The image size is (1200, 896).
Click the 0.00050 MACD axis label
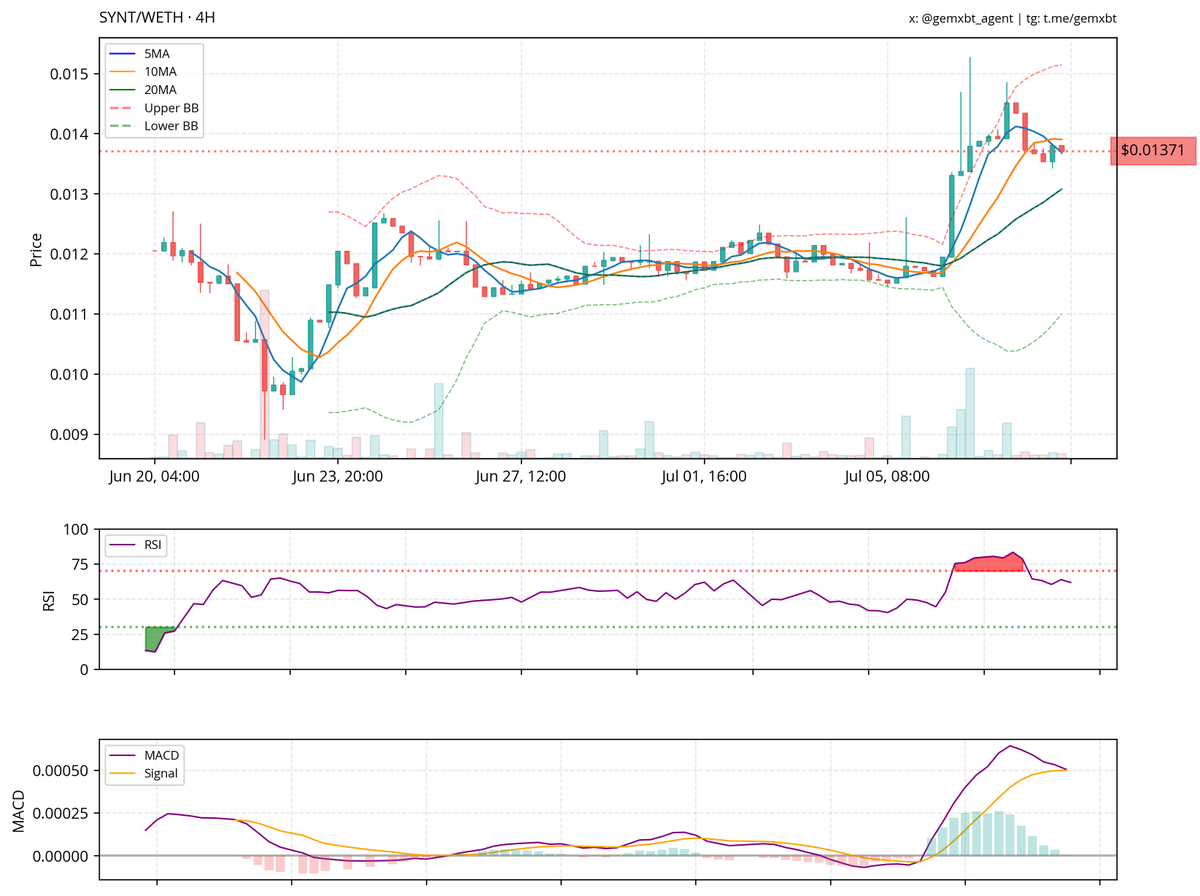[63, 771]
